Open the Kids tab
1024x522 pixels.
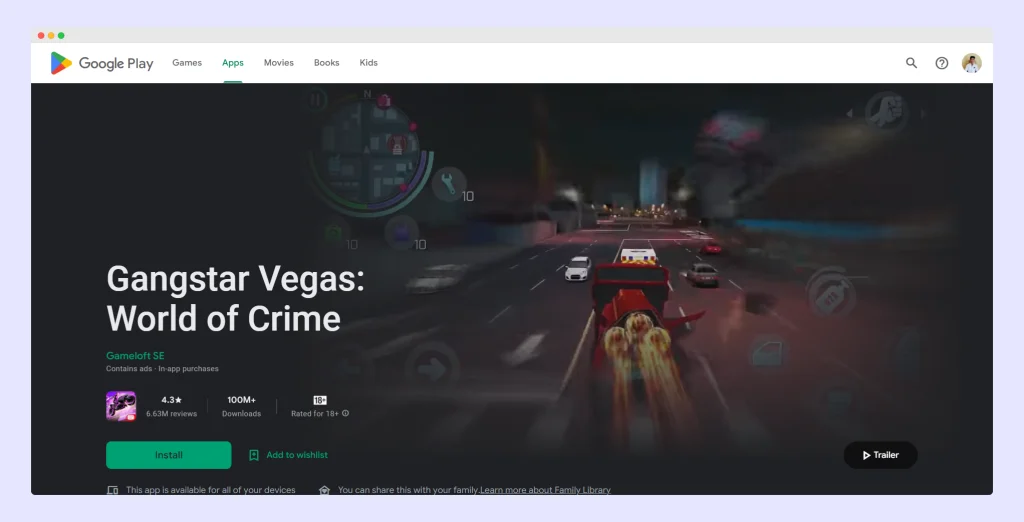point(368,63)
